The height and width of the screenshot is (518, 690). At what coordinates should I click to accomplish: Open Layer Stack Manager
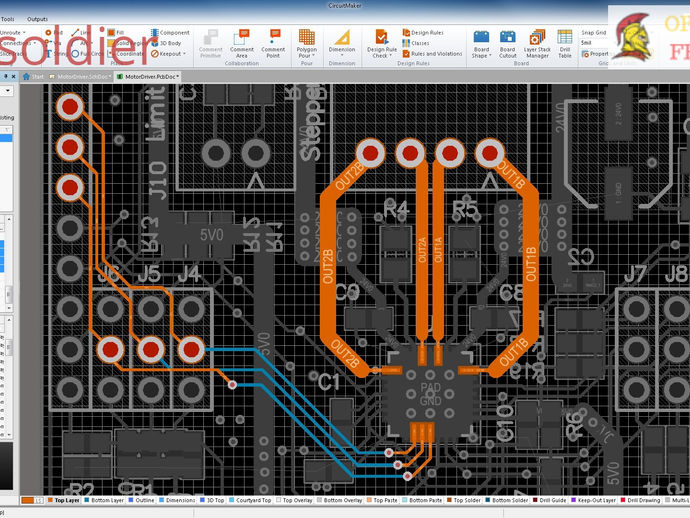pyautogui.click(x=537, y=44)
